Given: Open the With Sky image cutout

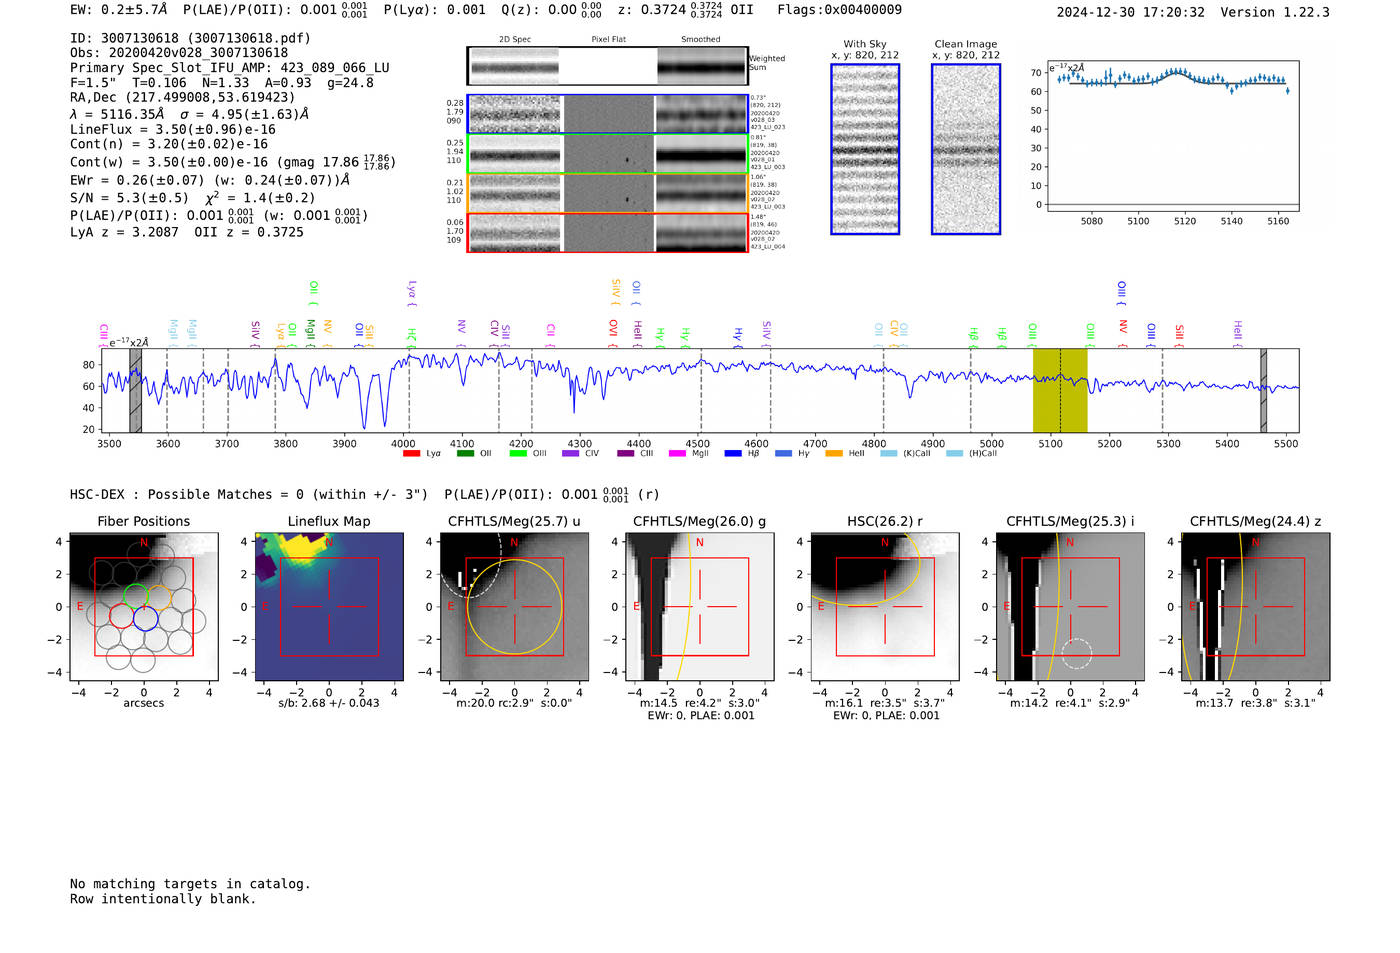Looking at the screenshot, I should coord(865,149).
